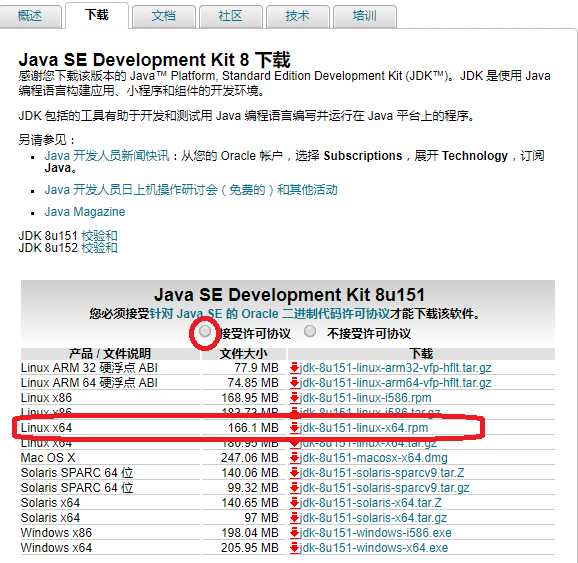The image size is (578, 563).
Task: Click the 下载 column header in table
Action: point(421,354)
